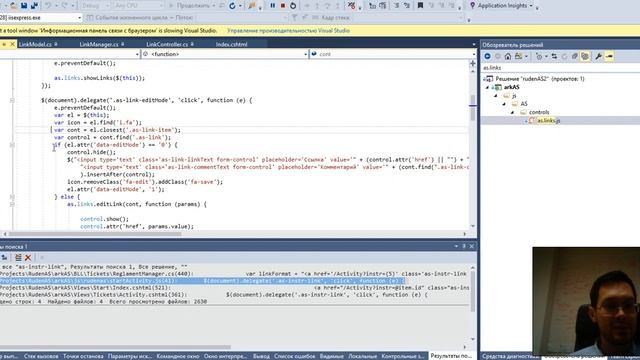Open the pending changes filter icon
640x360 pixels.
click(x=540, y=56)
